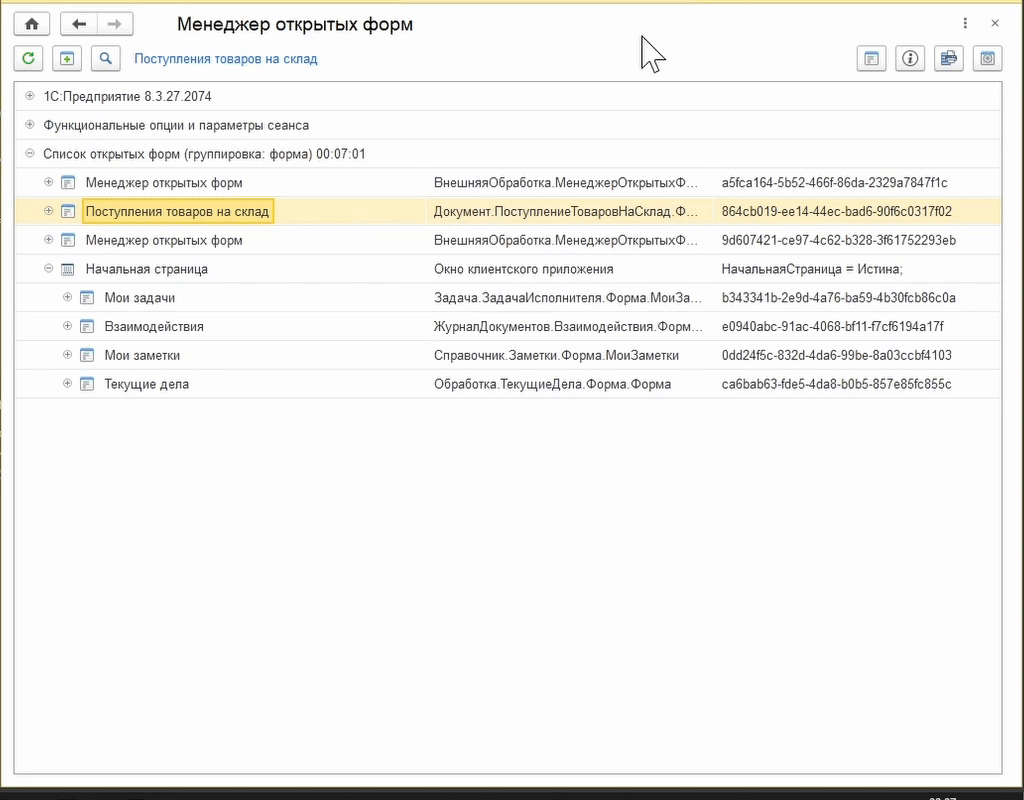Expand the 'Менеджер открытых форм' row with 9d607421

point(48,240)
